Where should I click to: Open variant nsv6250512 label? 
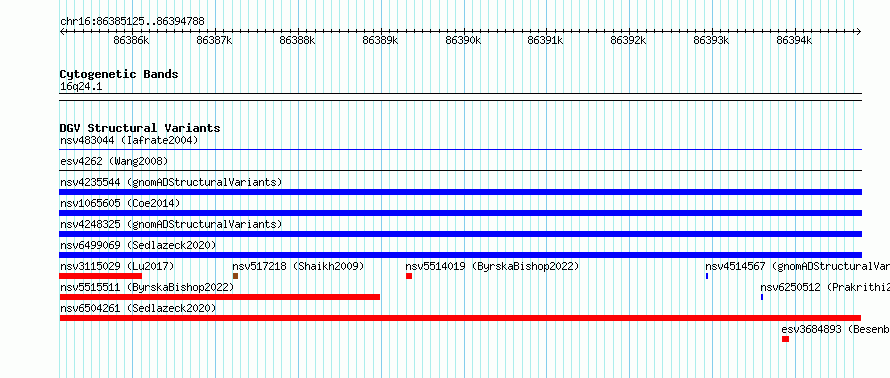(825, 287)
